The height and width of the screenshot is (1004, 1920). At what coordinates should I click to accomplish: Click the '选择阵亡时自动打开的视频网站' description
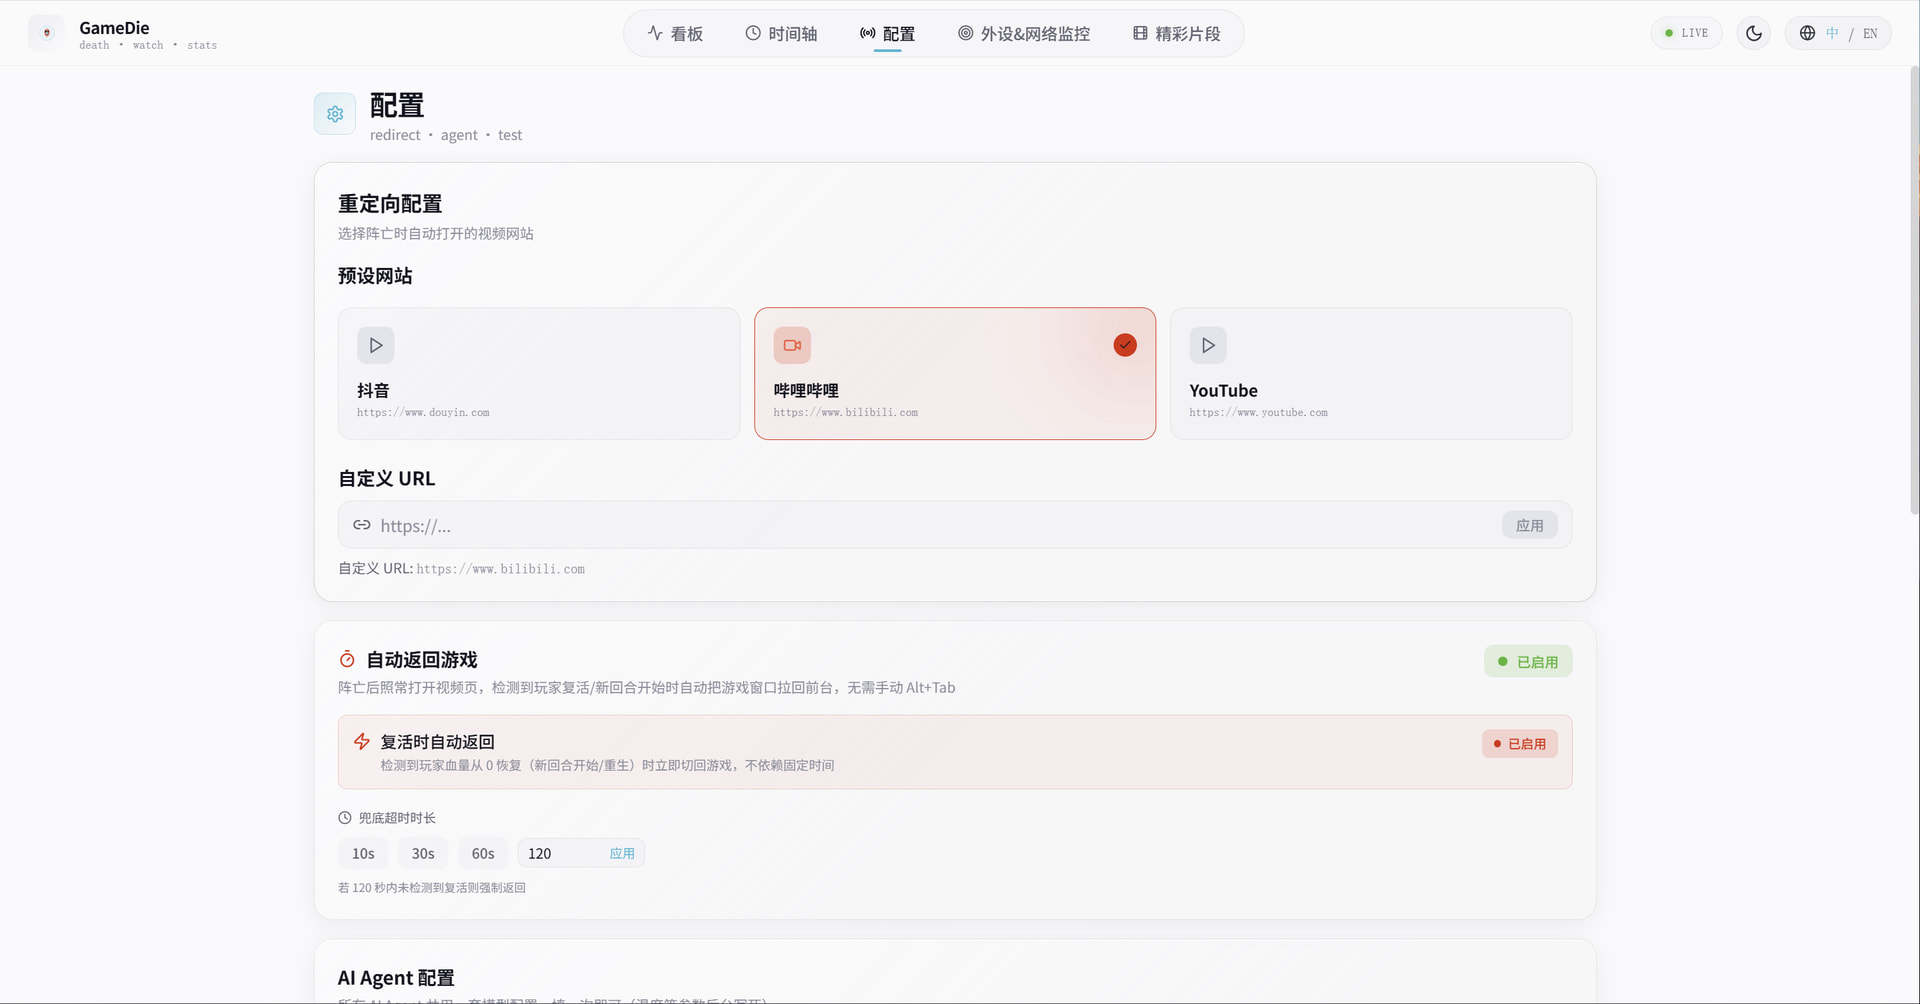pos(436,233)
